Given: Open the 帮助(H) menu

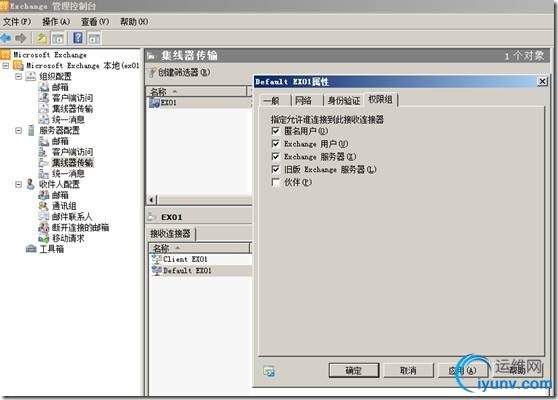Looking at the screenshot, I should [x=134, y=22].
